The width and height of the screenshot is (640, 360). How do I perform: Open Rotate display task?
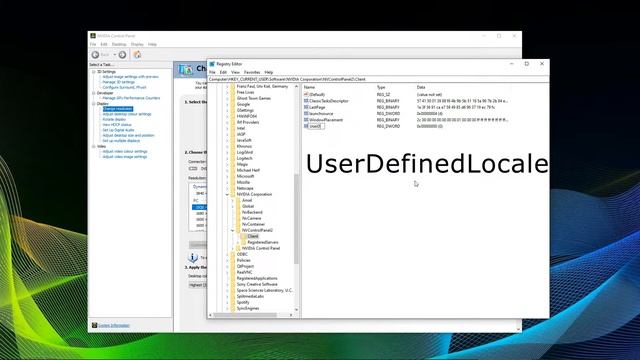coord(114,120)
